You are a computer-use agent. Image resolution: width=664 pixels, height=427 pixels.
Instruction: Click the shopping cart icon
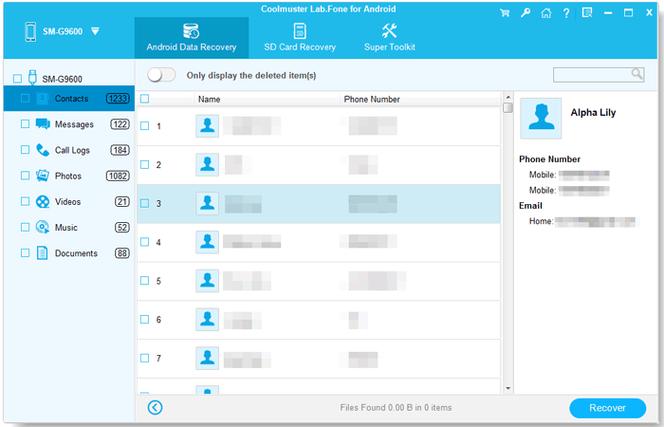504,13
